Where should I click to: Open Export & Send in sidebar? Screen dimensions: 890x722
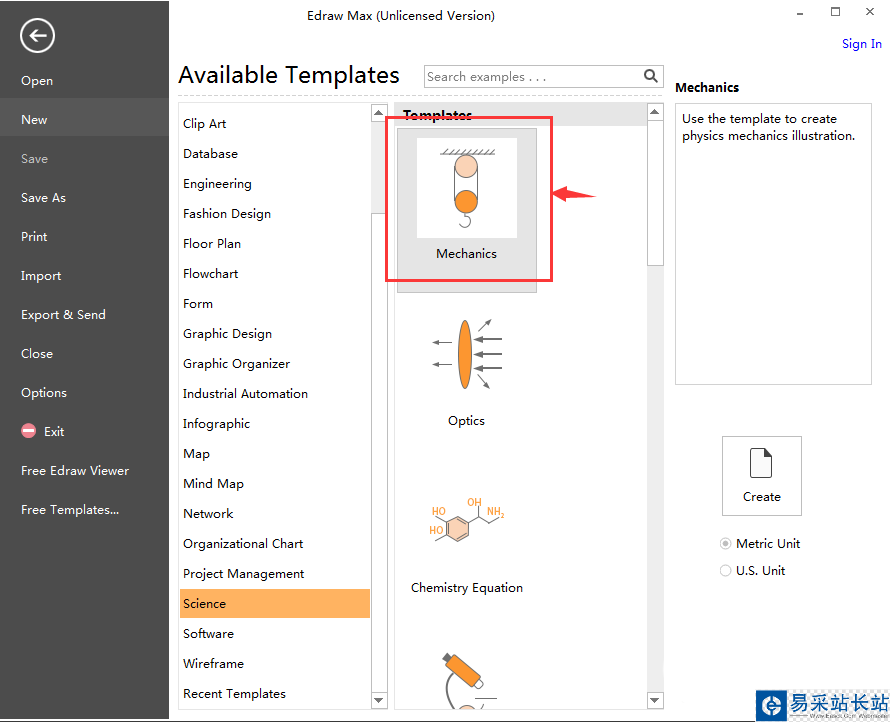point(63,315)
